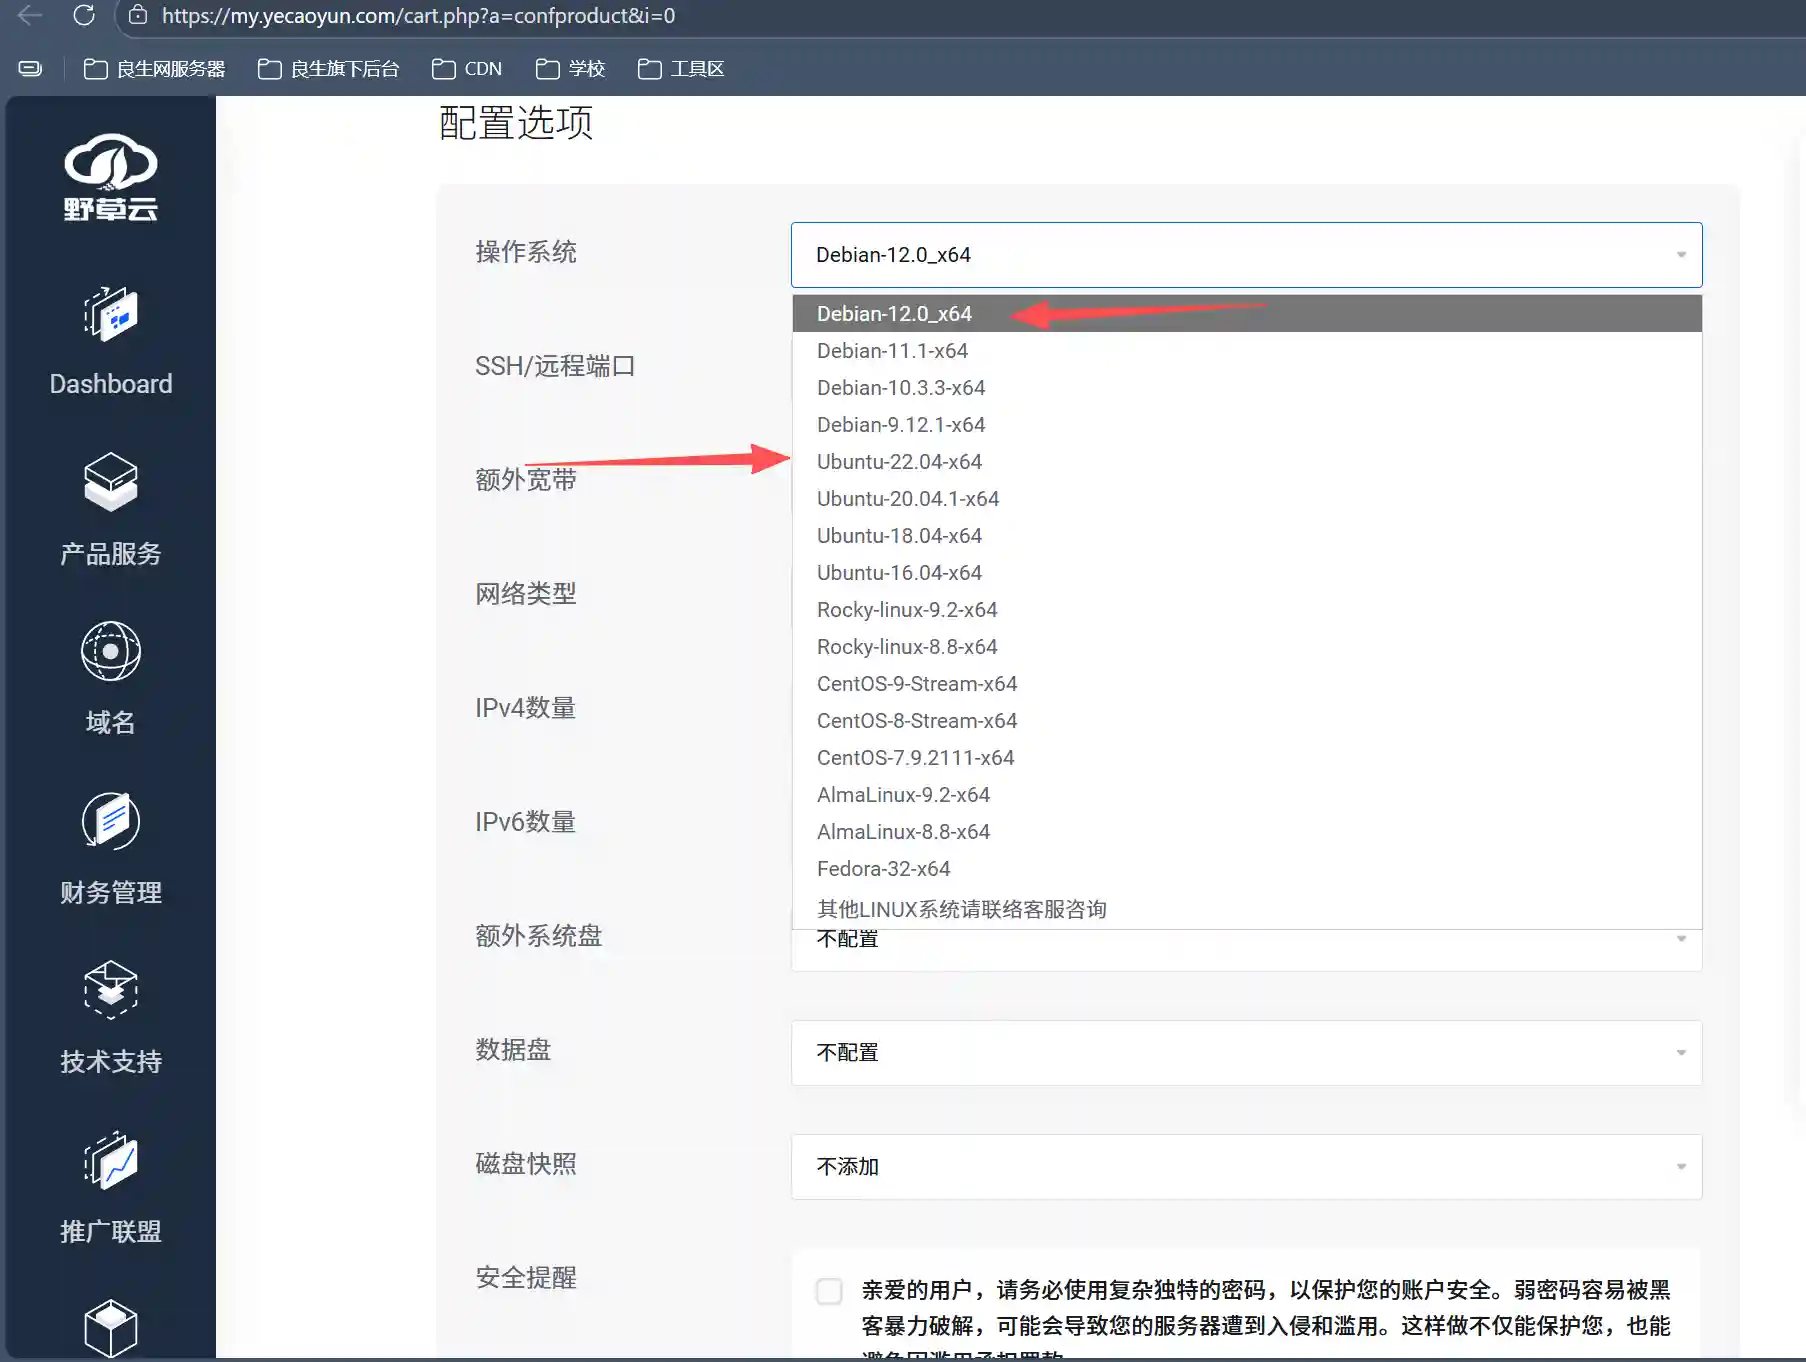Open 良生网服务器 bookmark folder
Screen dimensions: 1806x1362
pyautogui.click(x=154, y=69)
